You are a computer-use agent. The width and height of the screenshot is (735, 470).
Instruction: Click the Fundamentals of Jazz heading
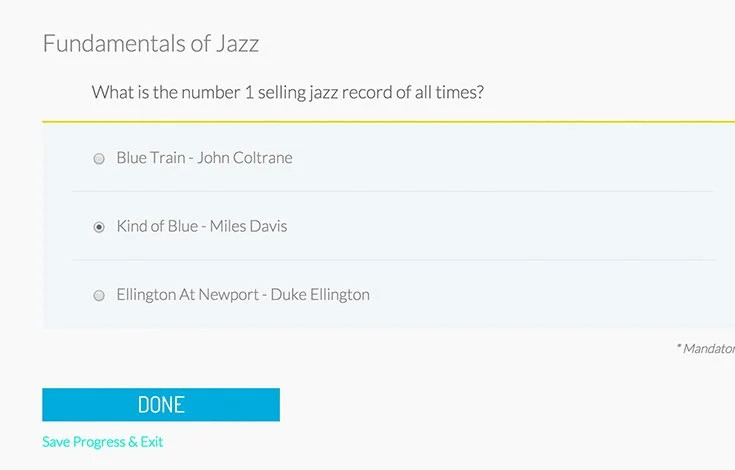pos(151,43)
